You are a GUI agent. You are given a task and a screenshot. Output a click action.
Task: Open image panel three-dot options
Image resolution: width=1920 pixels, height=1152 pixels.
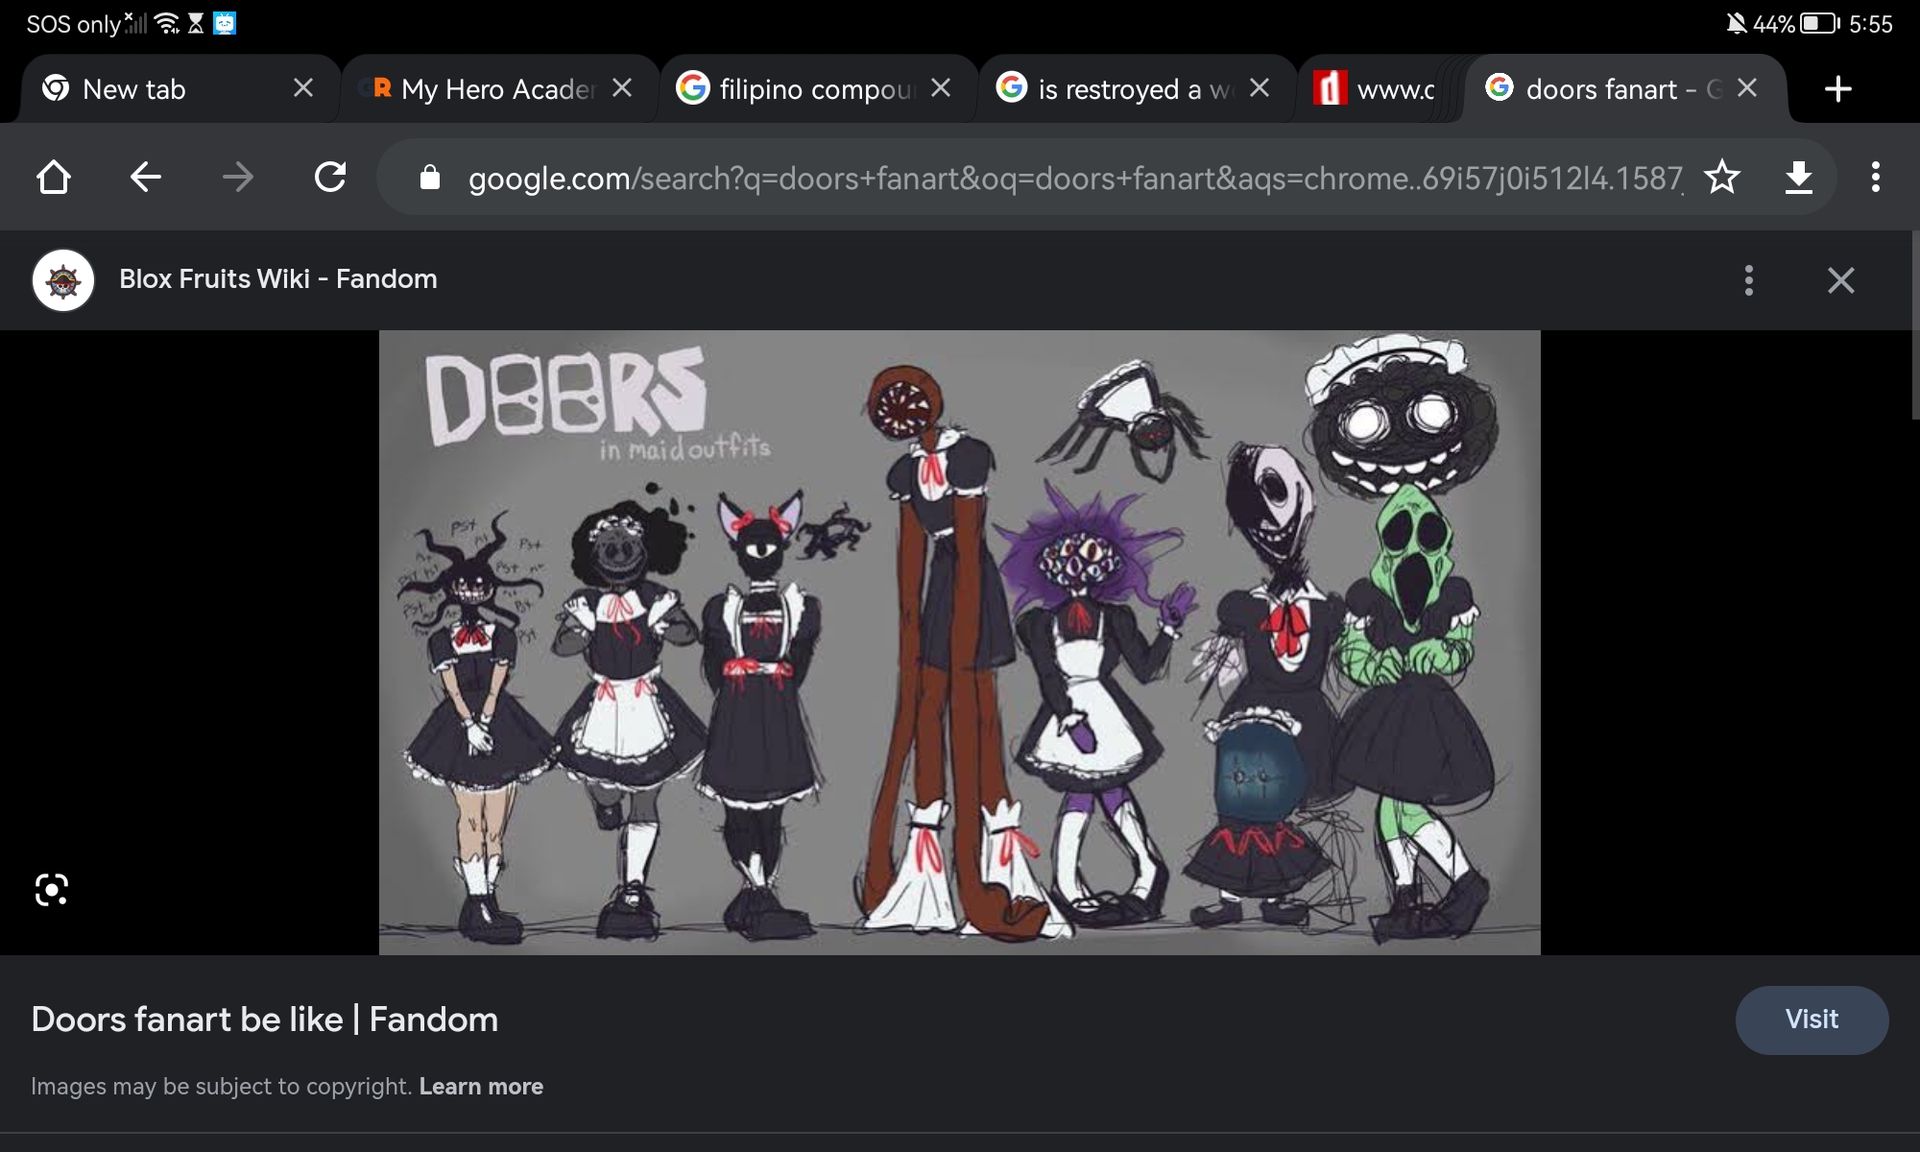coord(1749,280)
